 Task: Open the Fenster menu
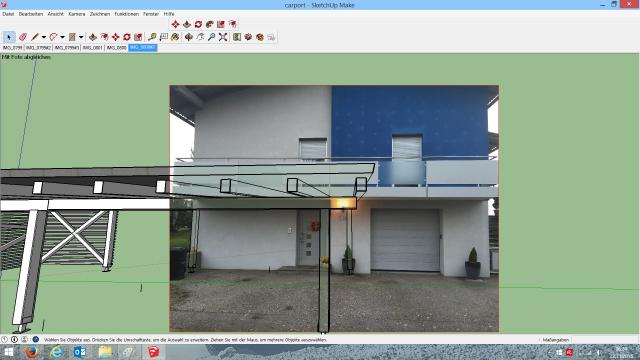click(x=151, y=14)
